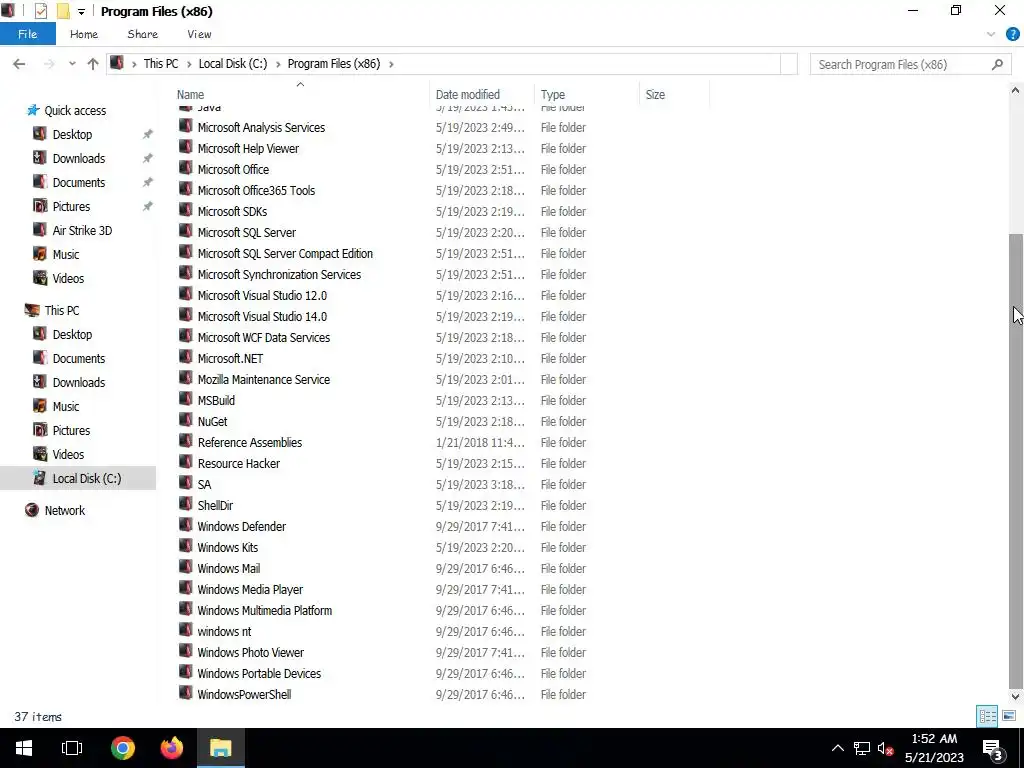Click the File Explorer taskbar icon
The width and height of the screenshot is (1024, 768).
(x=221, y=748)
